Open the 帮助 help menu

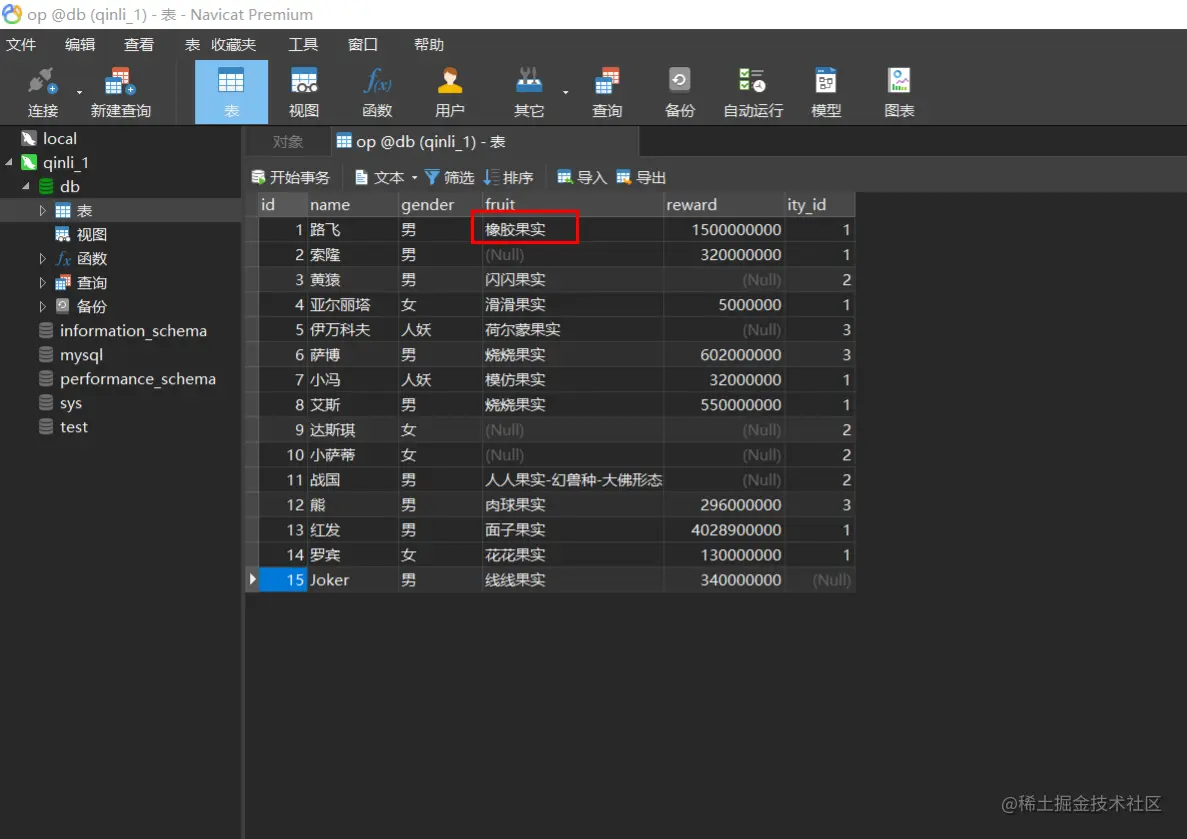coord(428,45)
